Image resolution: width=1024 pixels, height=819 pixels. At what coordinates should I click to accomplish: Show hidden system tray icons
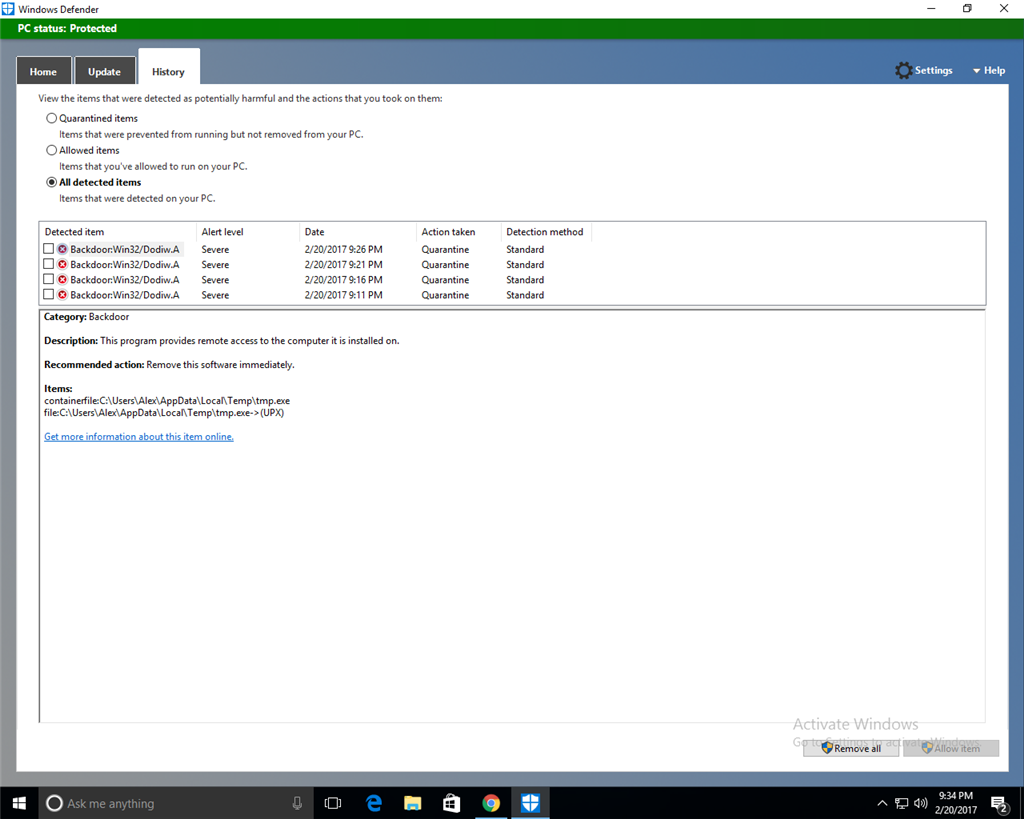(882, 803)
